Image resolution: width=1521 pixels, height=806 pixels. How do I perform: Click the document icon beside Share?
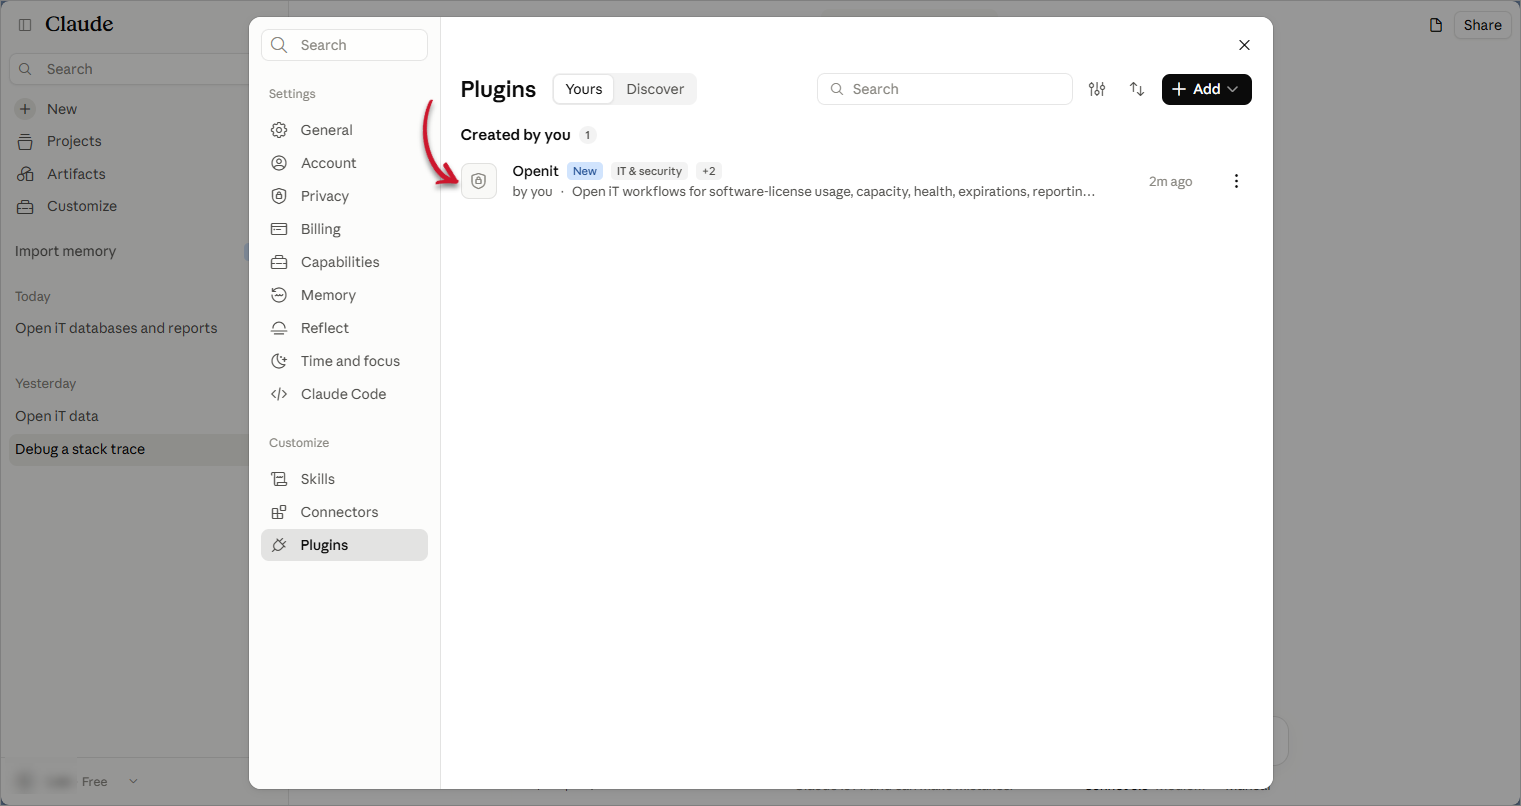pos(1436,25)
